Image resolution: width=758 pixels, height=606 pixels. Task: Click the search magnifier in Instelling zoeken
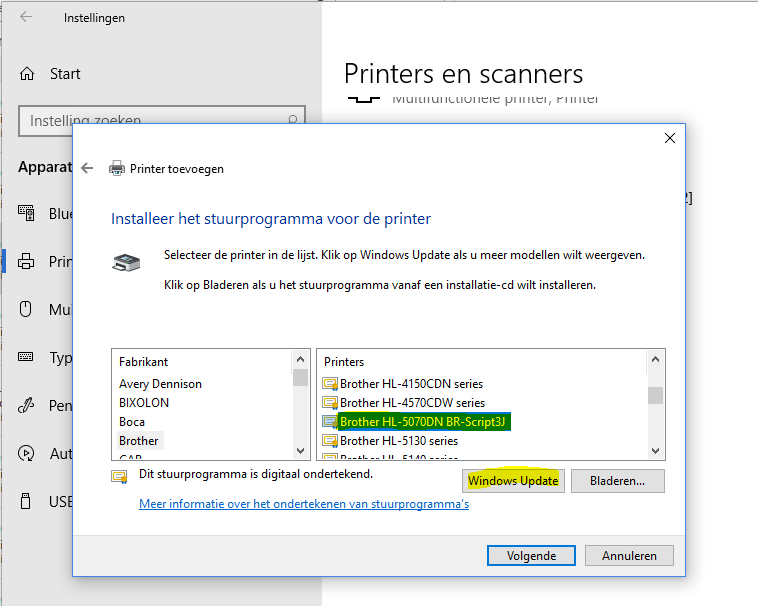click(x=292, y=119)
